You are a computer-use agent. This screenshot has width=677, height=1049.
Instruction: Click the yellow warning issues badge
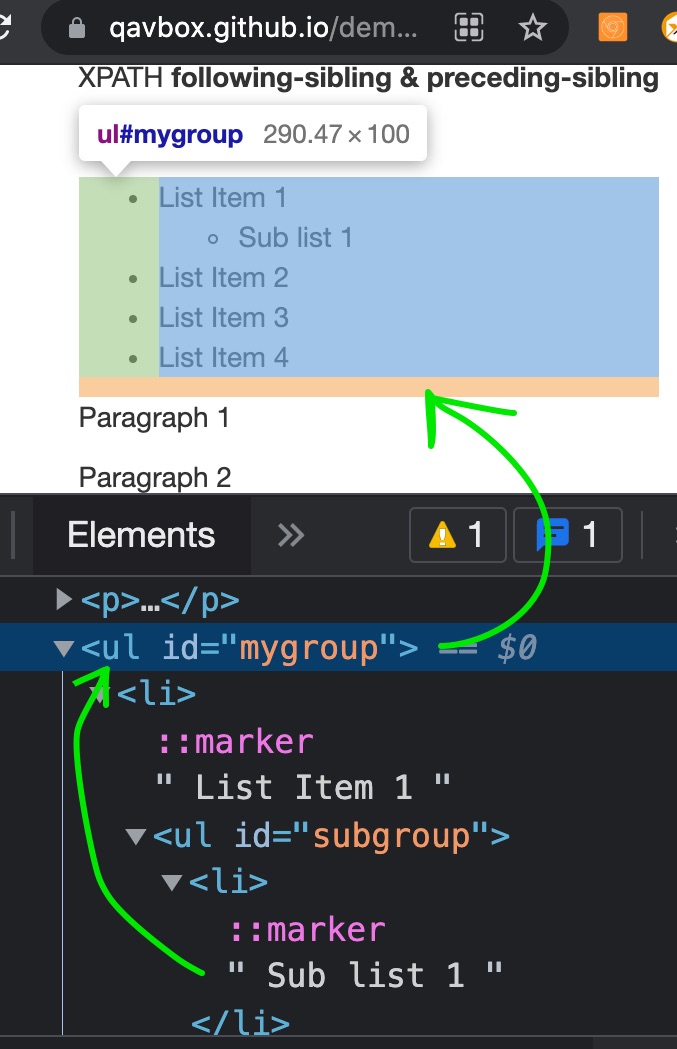(x=457, y=535)
